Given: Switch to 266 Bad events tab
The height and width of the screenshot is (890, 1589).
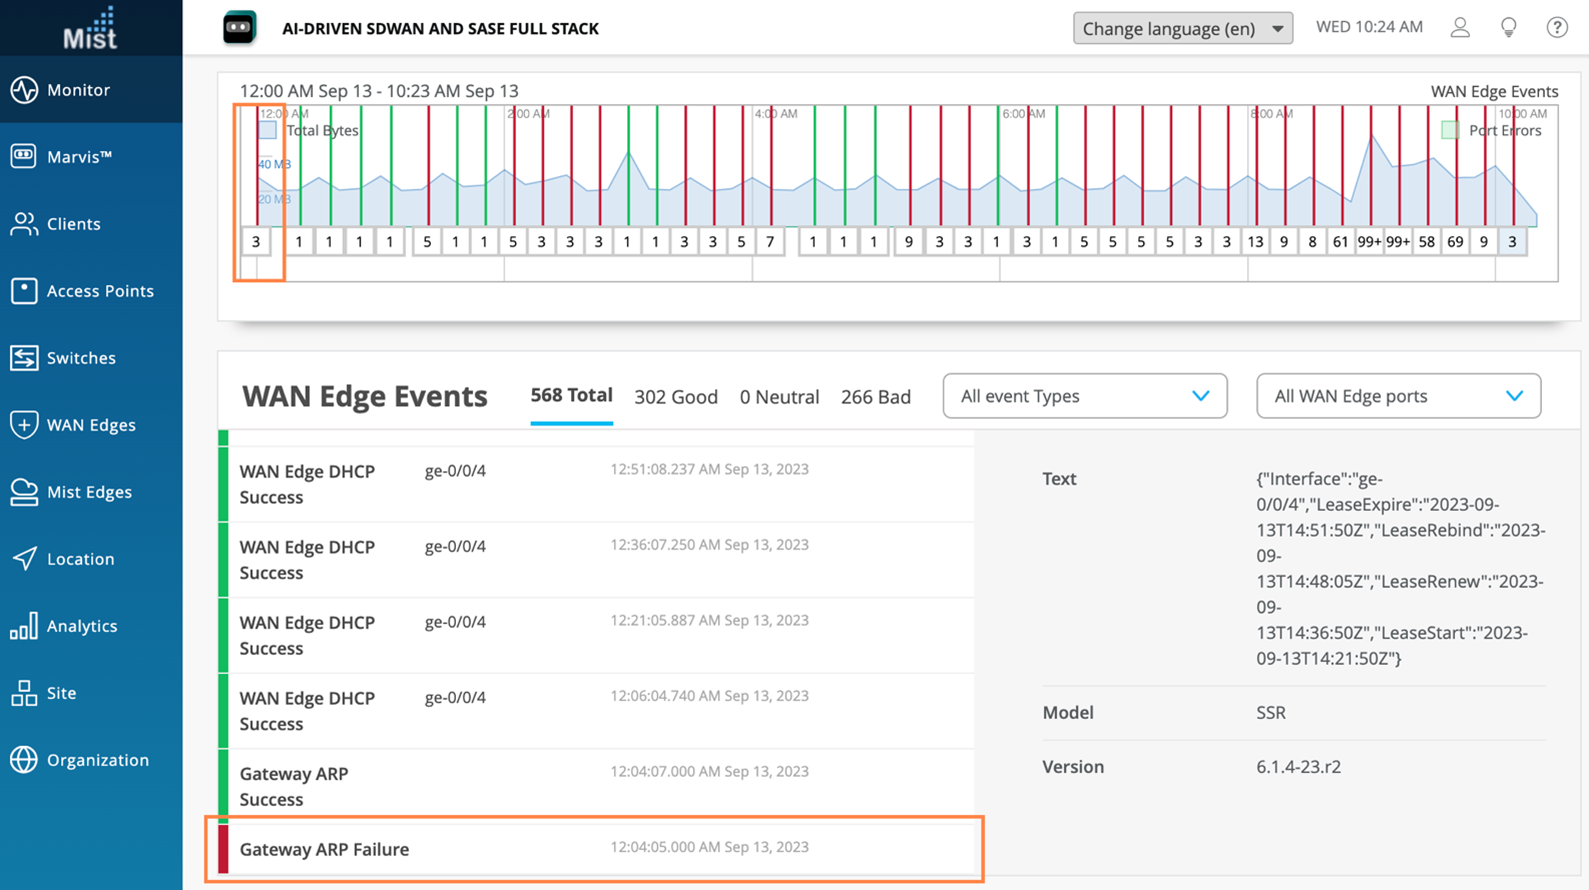Looking at the screenshot, I should pyautogui.click(x=875, y=397).
